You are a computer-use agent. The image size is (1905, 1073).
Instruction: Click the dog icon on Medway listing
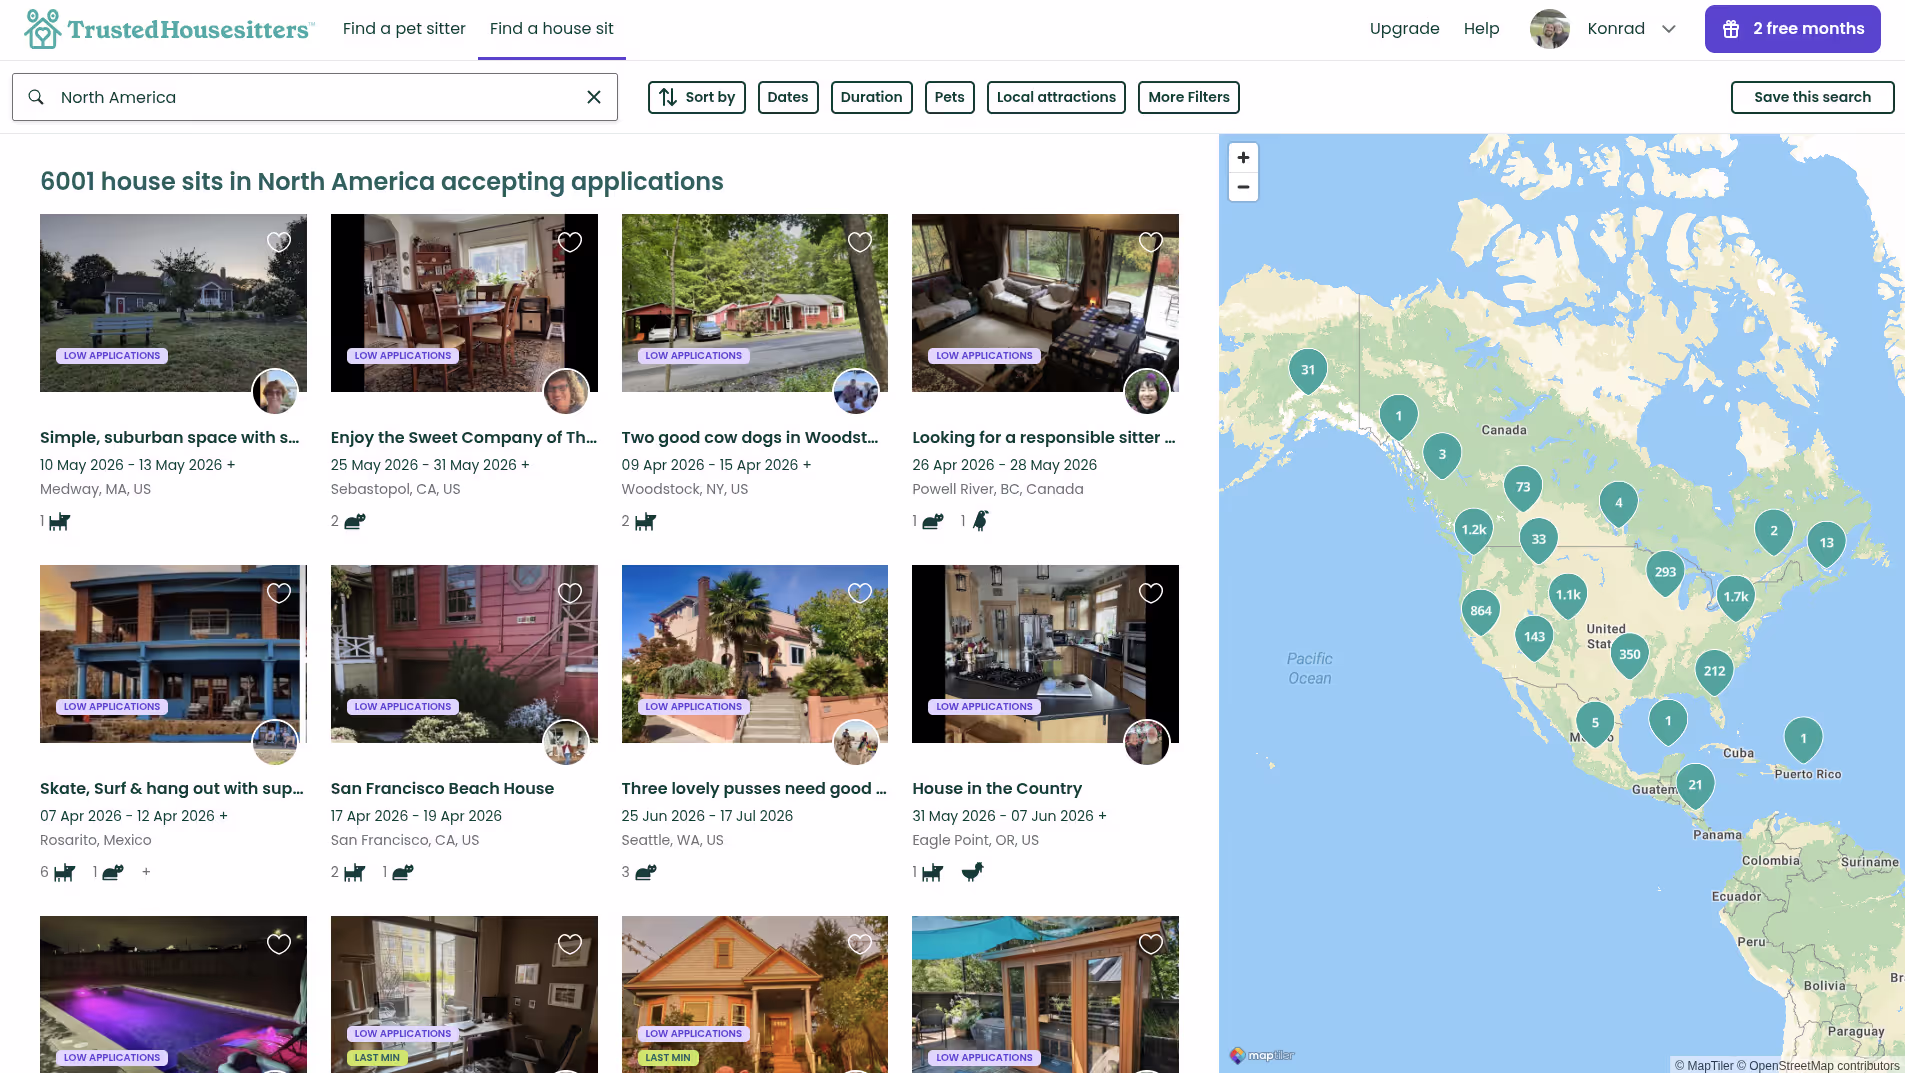pyautogui.click(x=60, y=521)
